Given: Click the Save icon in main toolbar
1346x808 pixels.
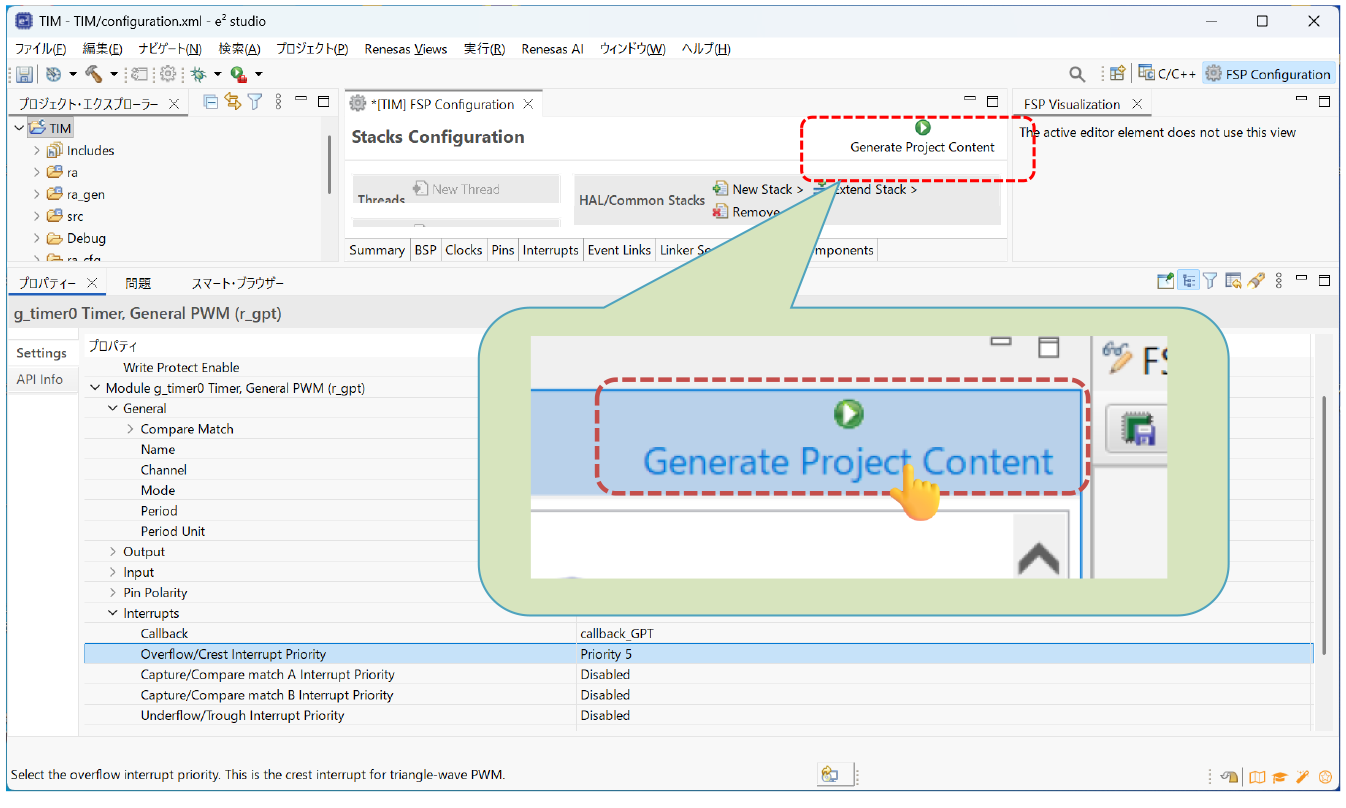Looking at the screenshot, I should tap(25, 74).
